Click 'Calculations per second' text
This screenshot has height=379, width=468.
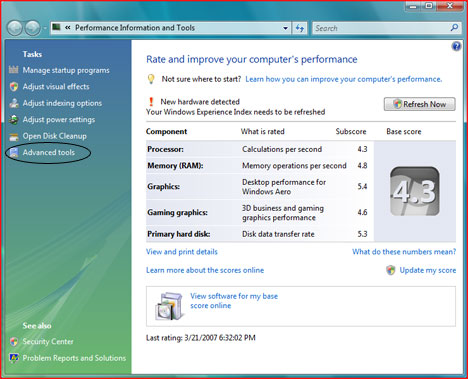point(282,149)
